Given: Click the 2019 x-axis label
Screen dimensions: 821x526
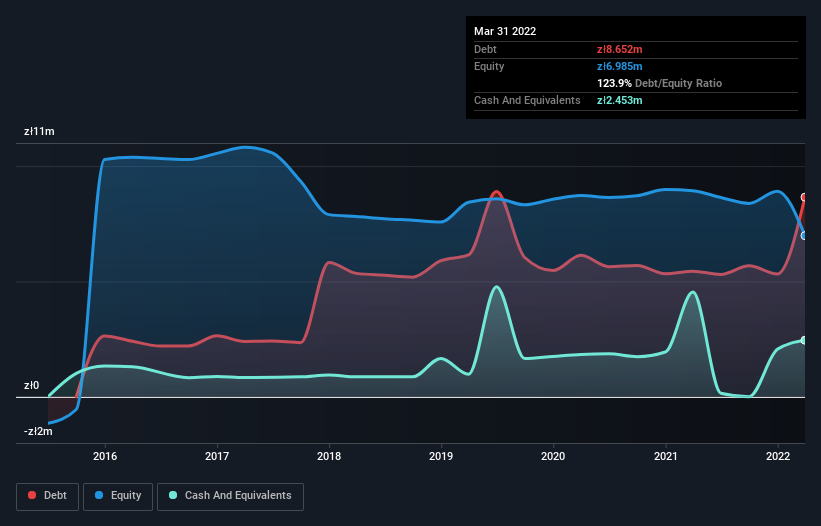Looking at the screenshot, I should 441,456.
